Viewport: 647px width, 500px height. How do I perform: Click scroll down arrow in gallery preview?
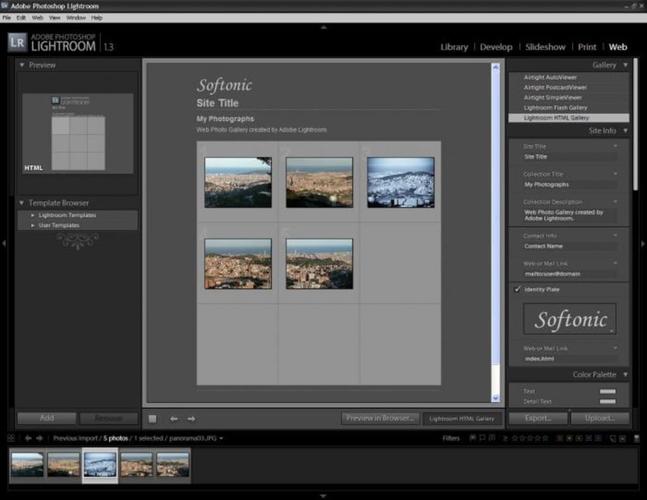[496, 398]
